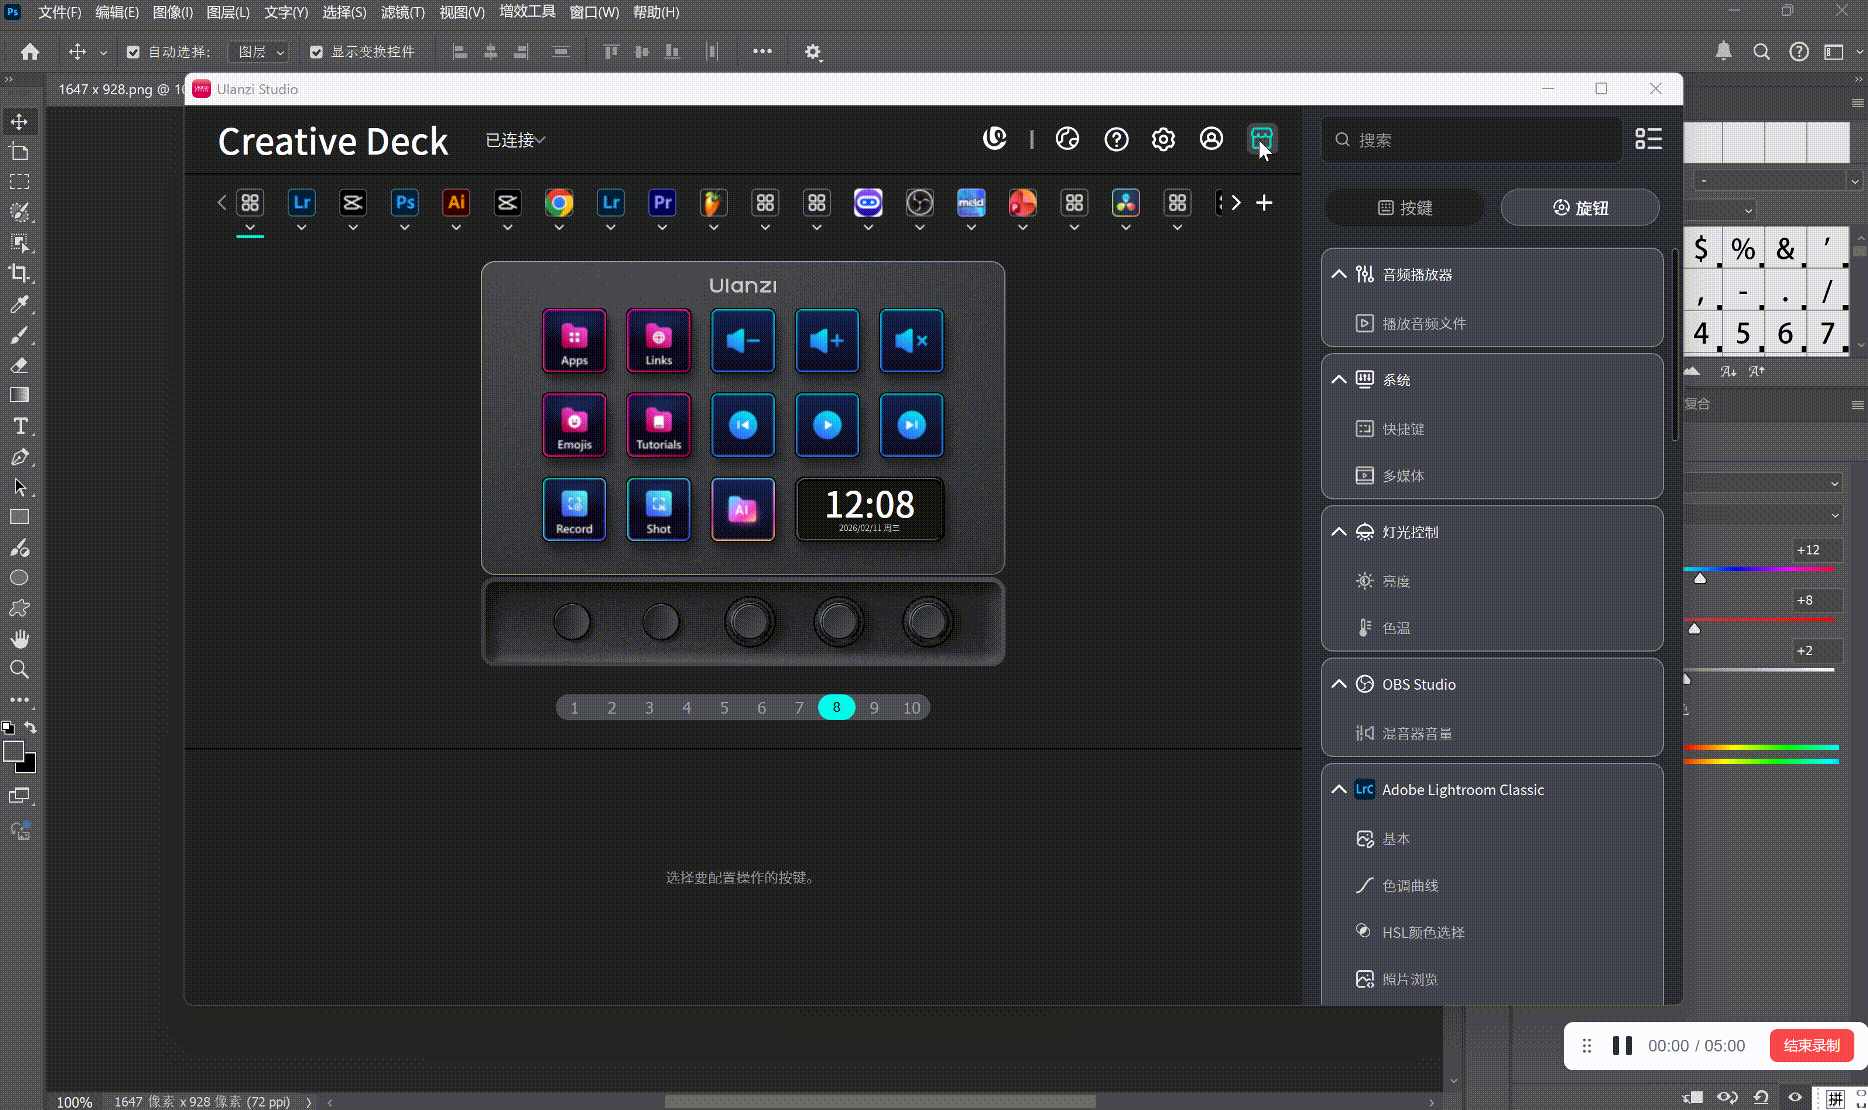Select the Photoshop profile icon
This screenshot has height=1110, width=1868.
[404, 203]
